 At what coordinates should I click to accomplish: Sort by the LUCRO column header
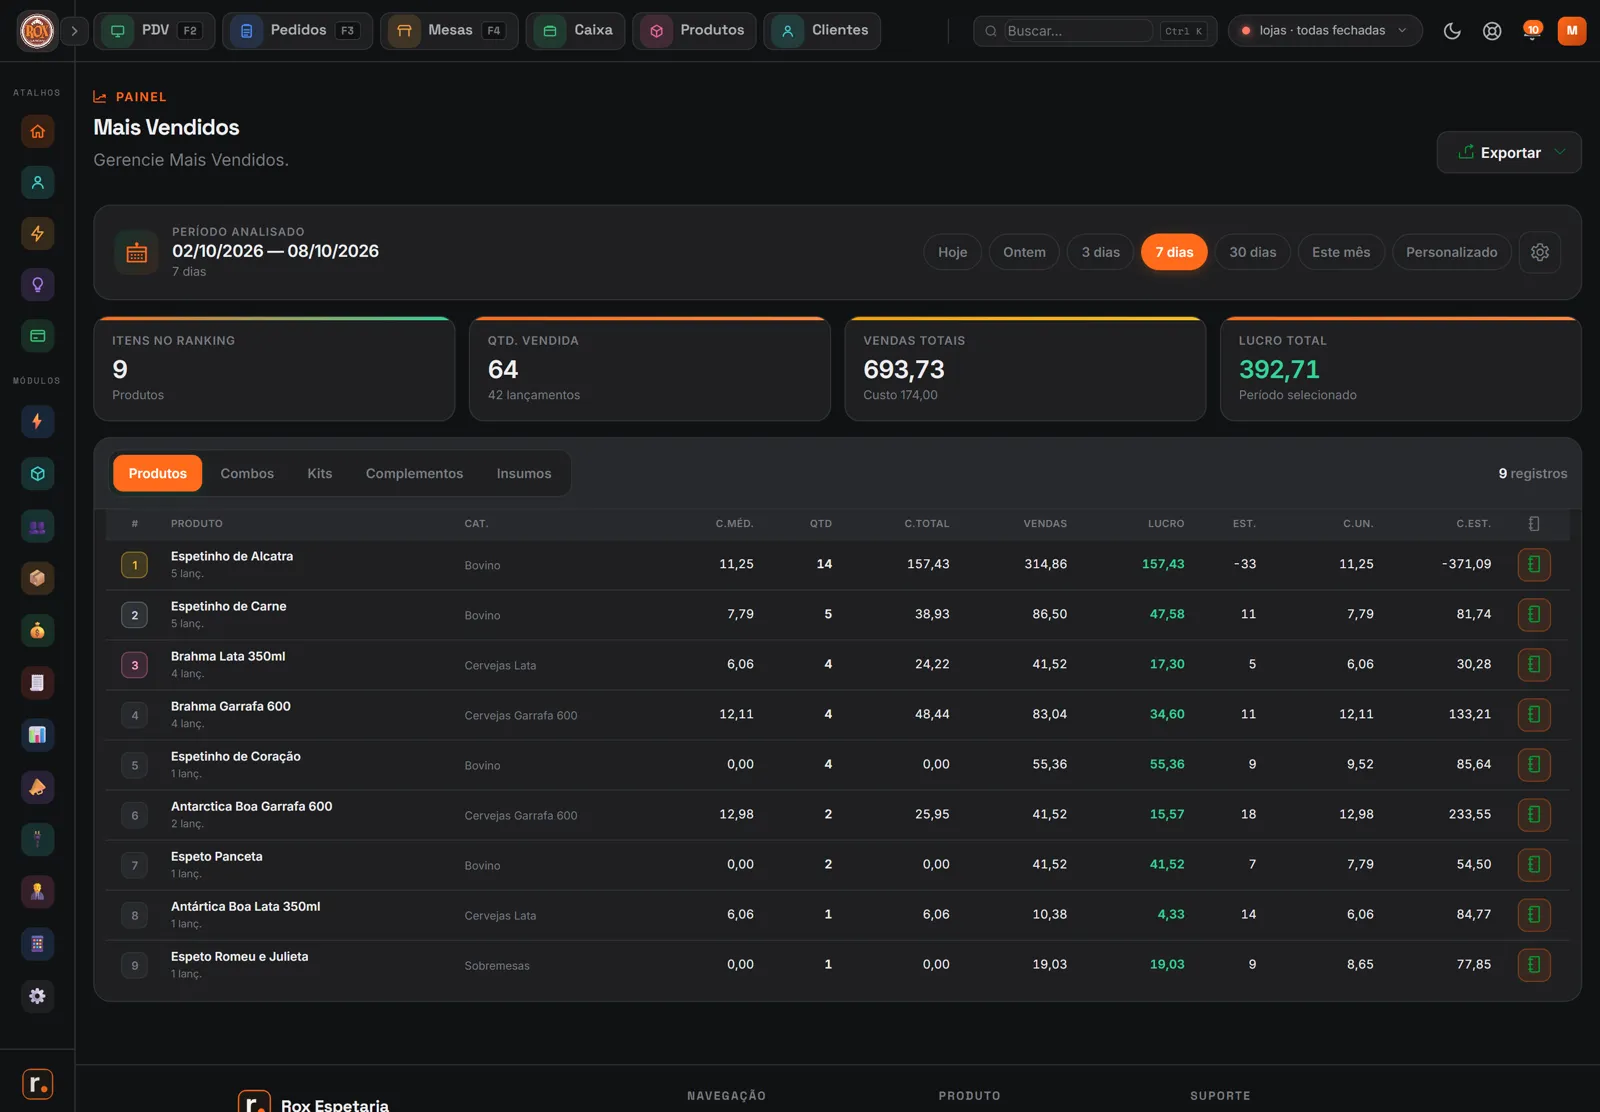point(1166,524)
